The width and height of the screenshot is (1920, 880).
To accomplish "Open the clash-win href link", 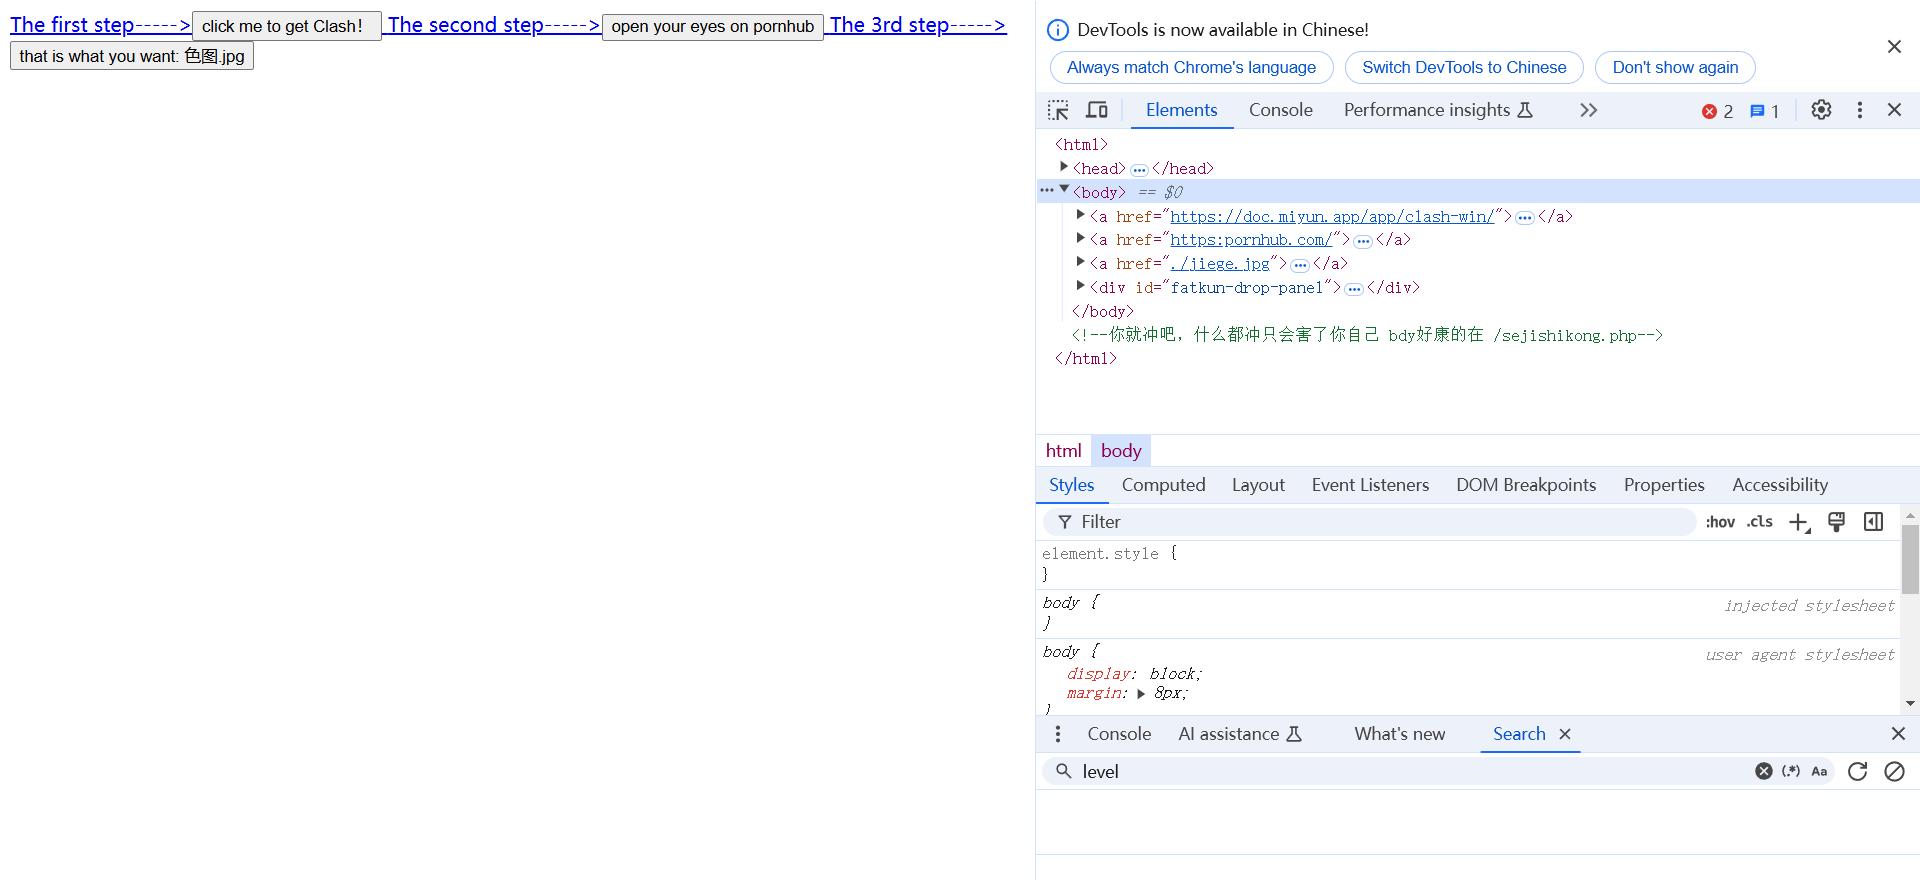I will [x=1332, y=216].
